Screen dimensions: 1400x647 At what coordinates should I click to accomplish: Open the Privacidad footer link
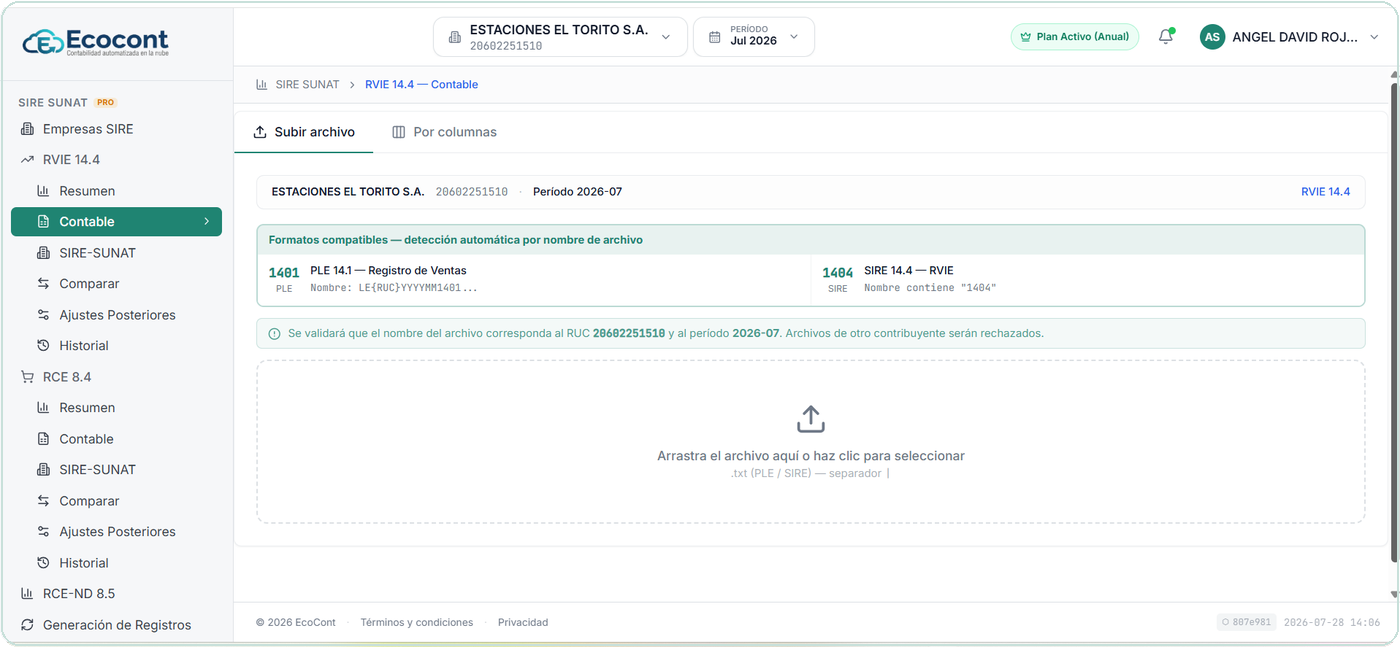pyautogui.click(x=523, y=622)
